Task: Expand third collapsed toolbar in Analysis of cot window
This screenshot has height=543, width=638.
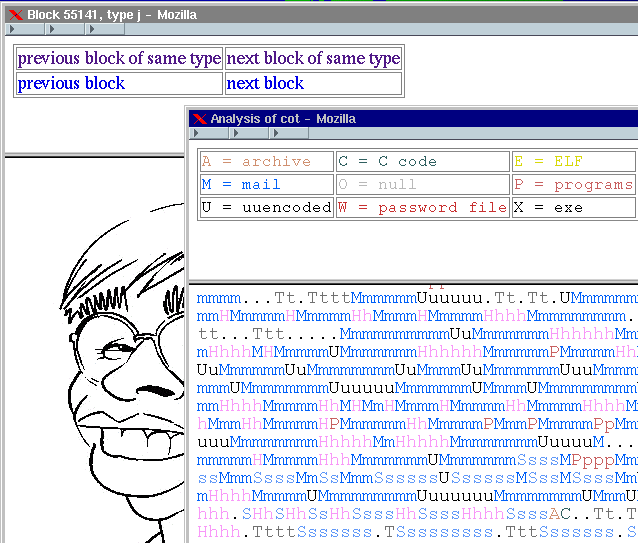Action: coord(289,133)
